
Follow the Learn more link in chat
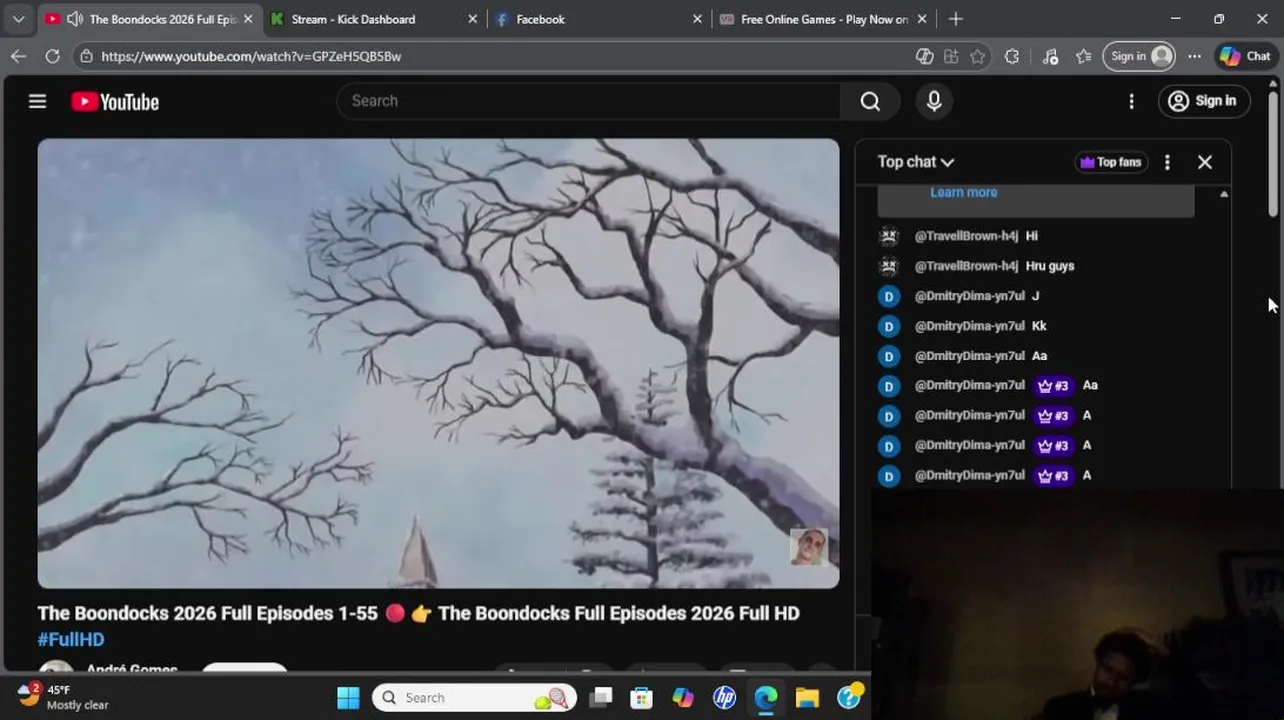pyautogui.click(x=963, y=192)
